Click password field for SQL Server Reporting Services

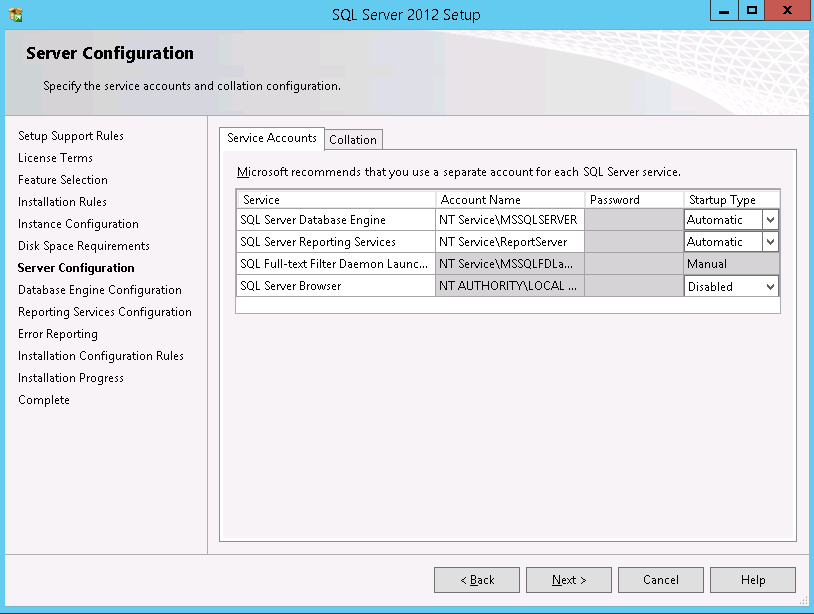tap(634, 242)
